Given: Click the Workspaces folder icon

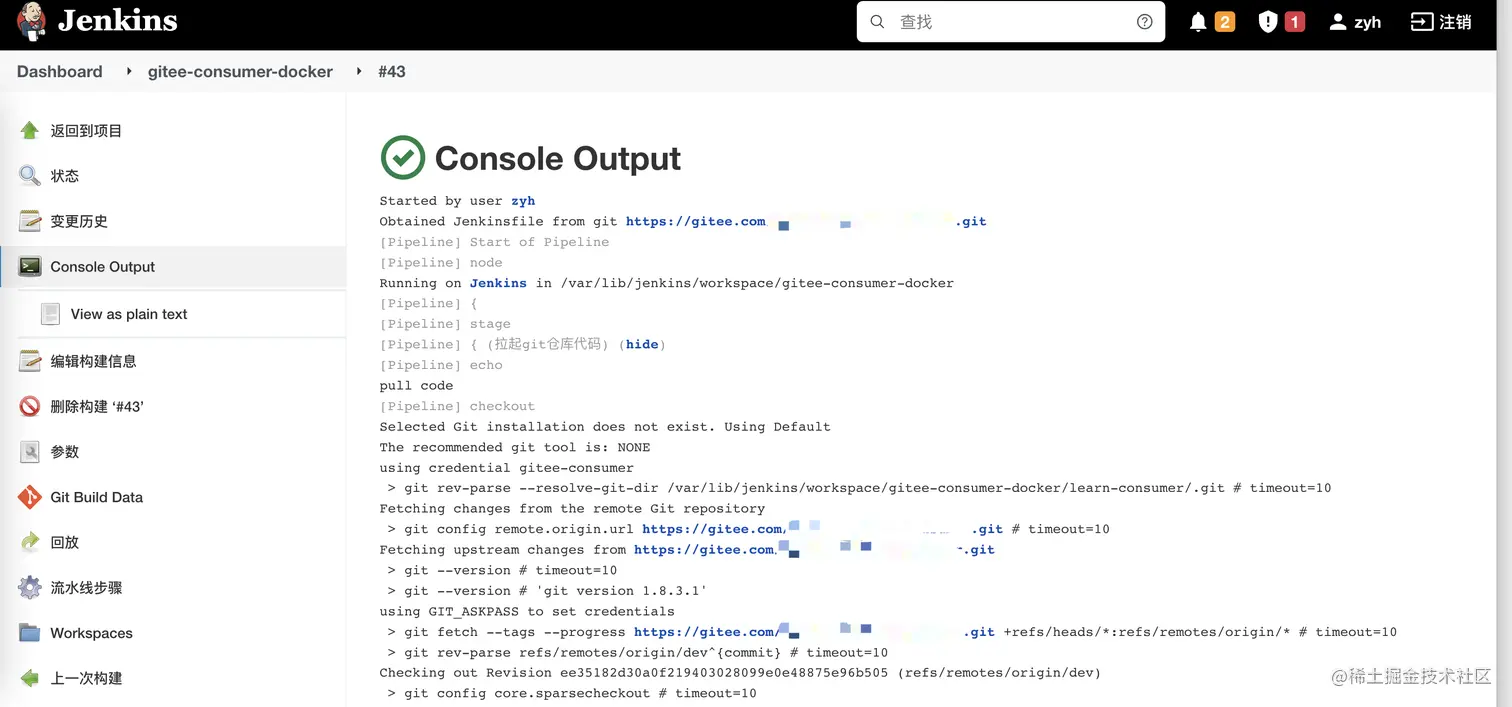Looking at the screenshot, I should click(30, 633).
